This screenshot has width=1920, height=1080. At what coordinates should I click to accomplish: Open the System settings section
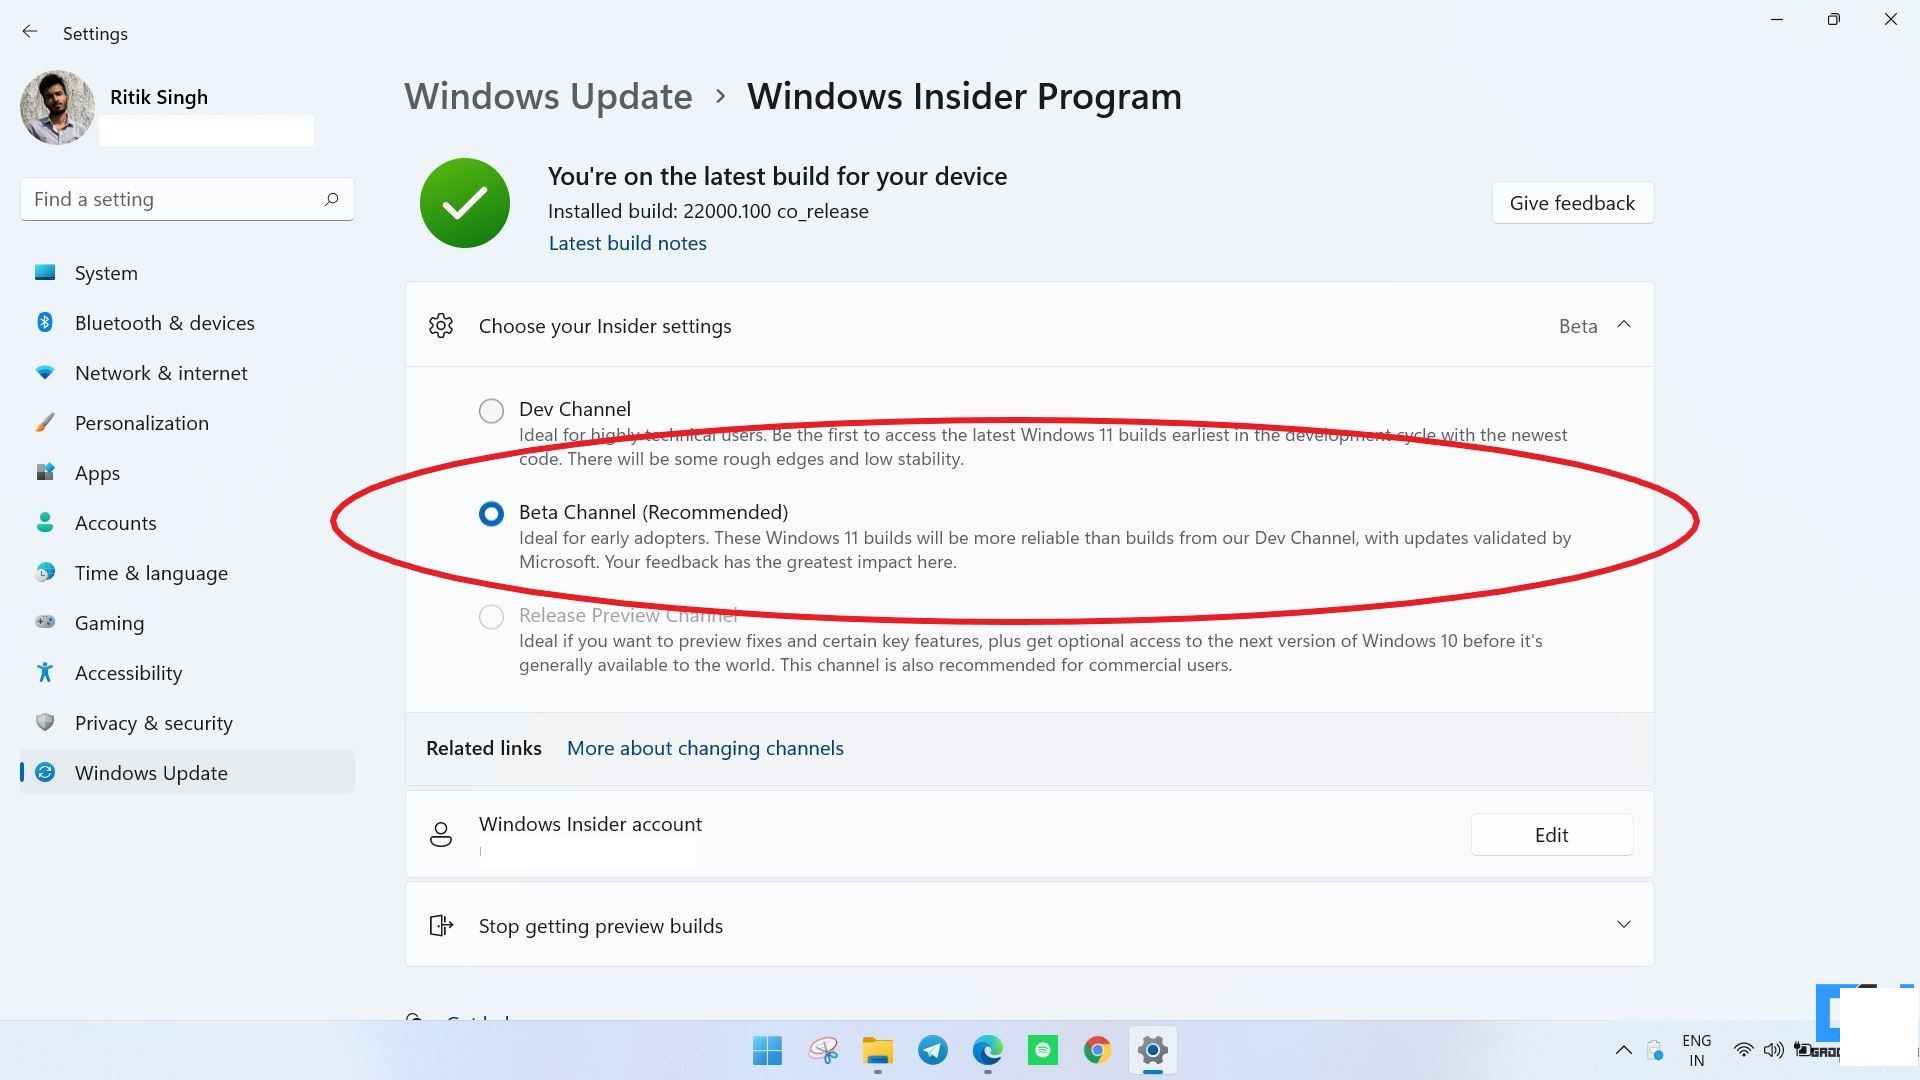tap(105, 272)
